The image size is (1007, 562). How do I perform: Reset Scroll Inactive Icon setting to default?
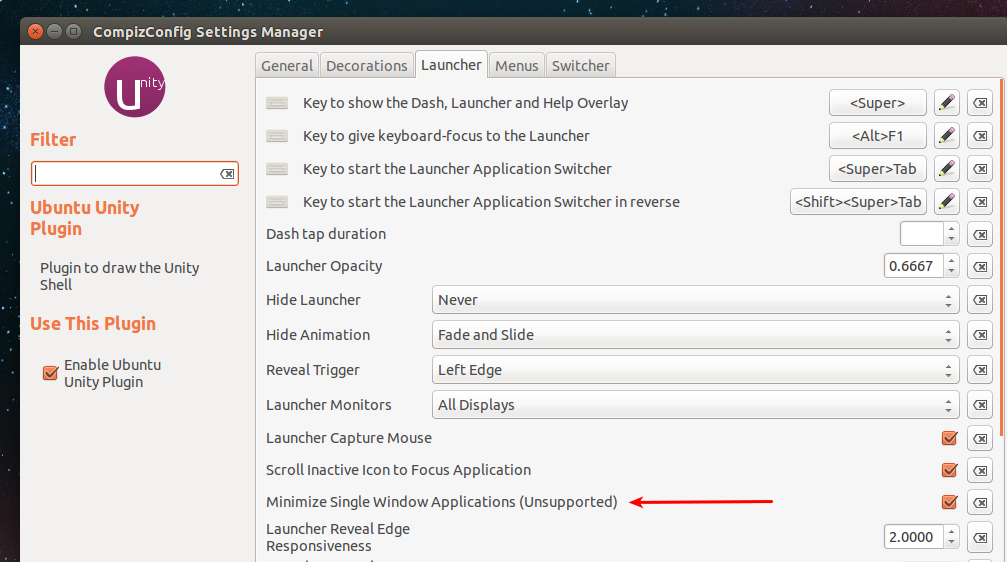click(980, 470)
